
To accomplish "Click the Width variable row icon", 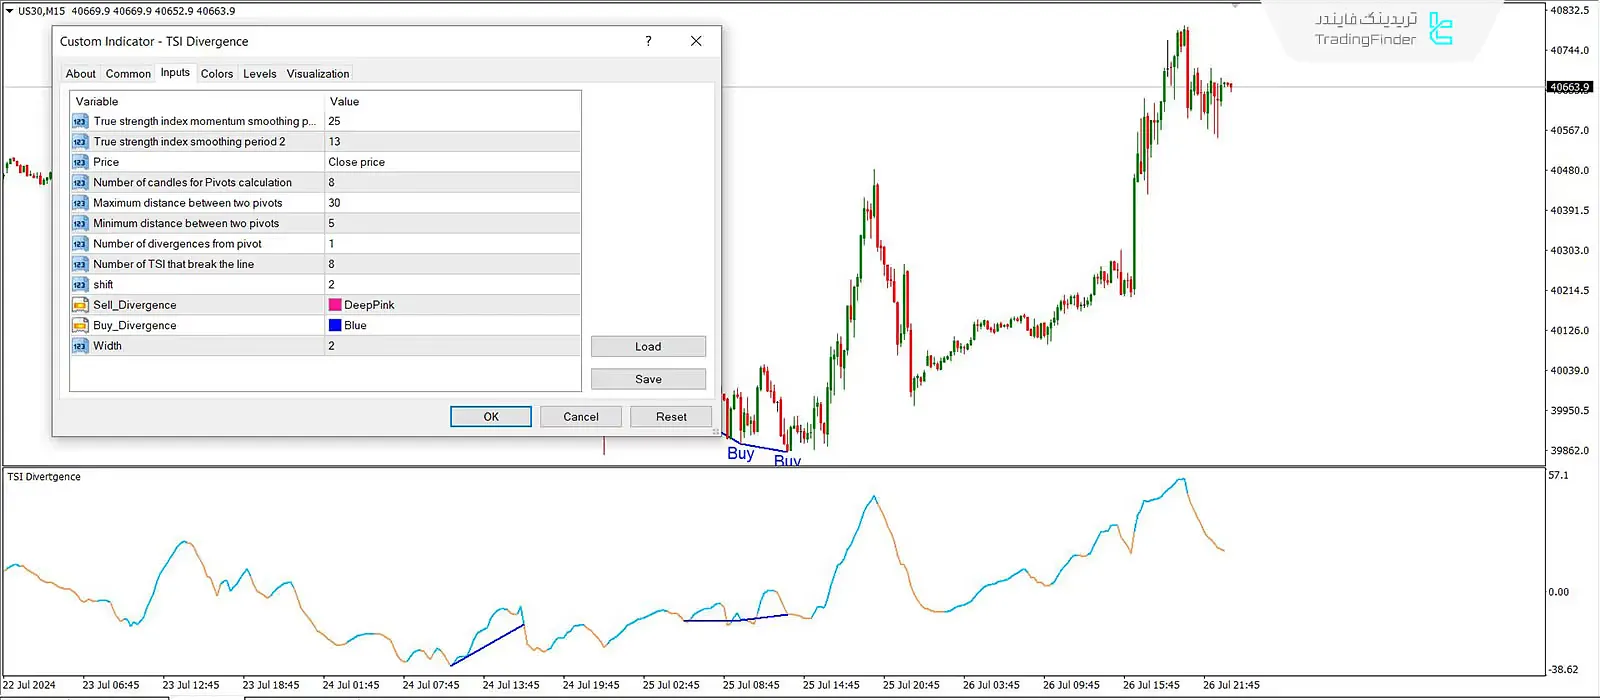I will [80, 346].
